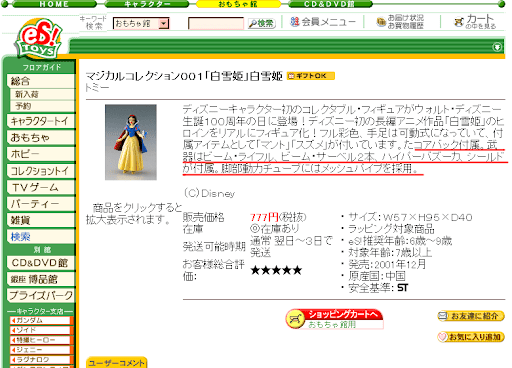Add item to shopping cart
The width and height of the screenshot is (512, 368).
(334, 319)
